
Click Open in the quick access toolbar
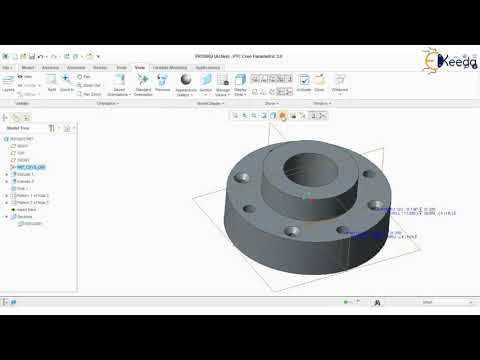23,56
